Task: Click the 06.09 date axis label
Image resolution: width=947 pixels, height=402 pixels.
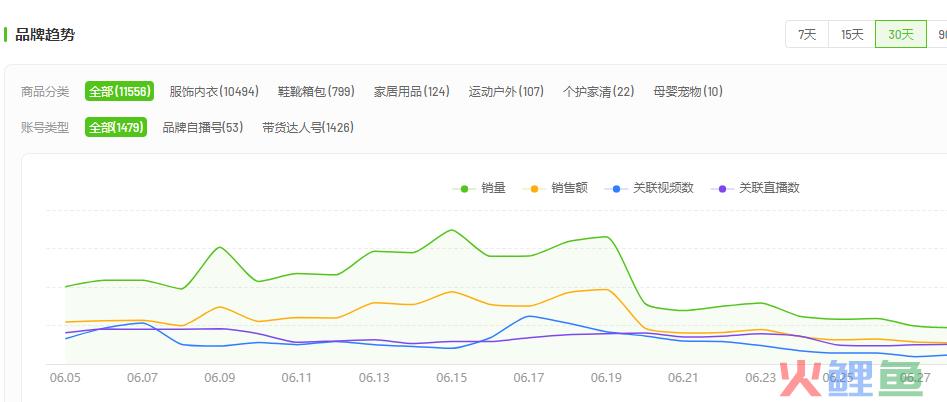Action: pos(219,378)
